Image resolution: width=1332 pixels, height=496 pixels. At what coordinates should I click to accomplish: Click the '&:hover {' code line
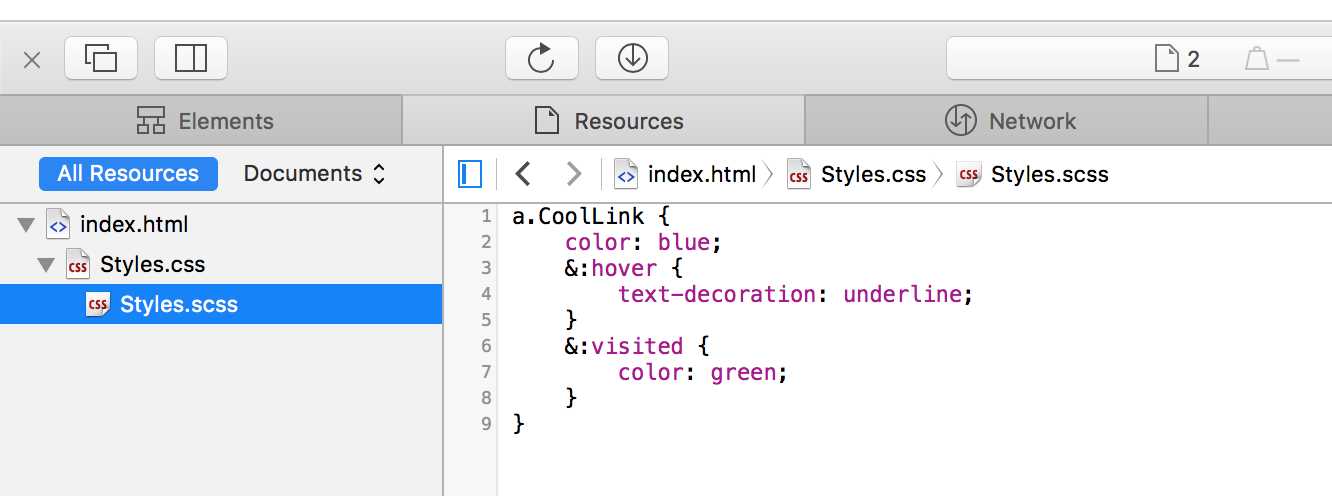point(623,268)
